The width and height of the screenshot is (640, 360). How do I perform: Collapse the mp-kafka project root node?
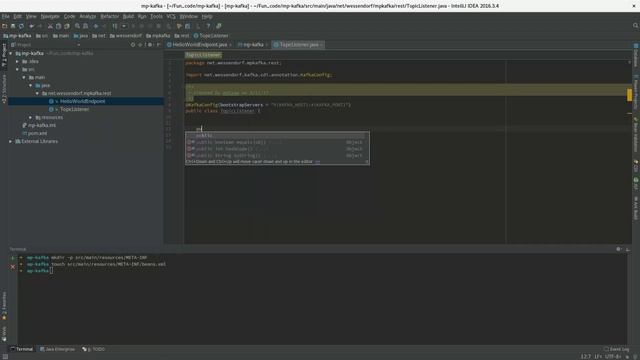point(11,53)
